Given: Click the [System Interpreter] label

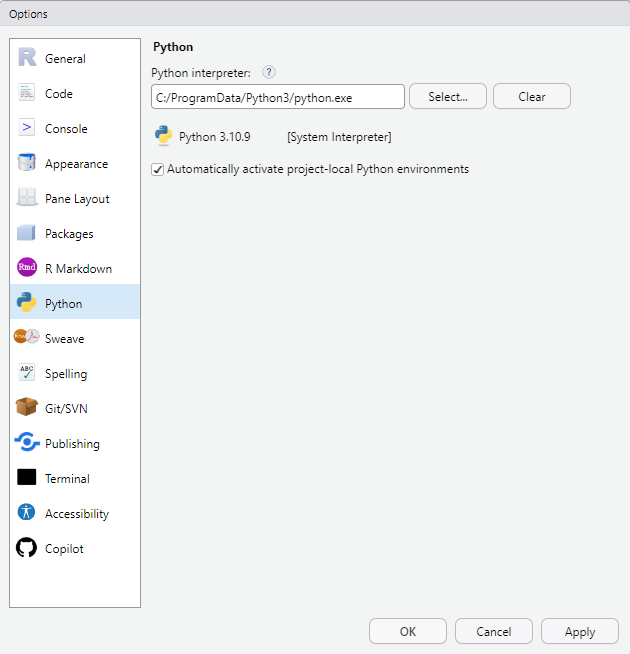Looking at the screenshot, I should coord(339,137).
